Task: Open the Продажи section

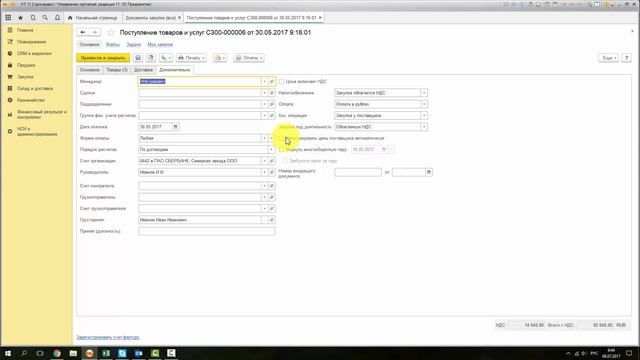Action: (x=26, y=65)
